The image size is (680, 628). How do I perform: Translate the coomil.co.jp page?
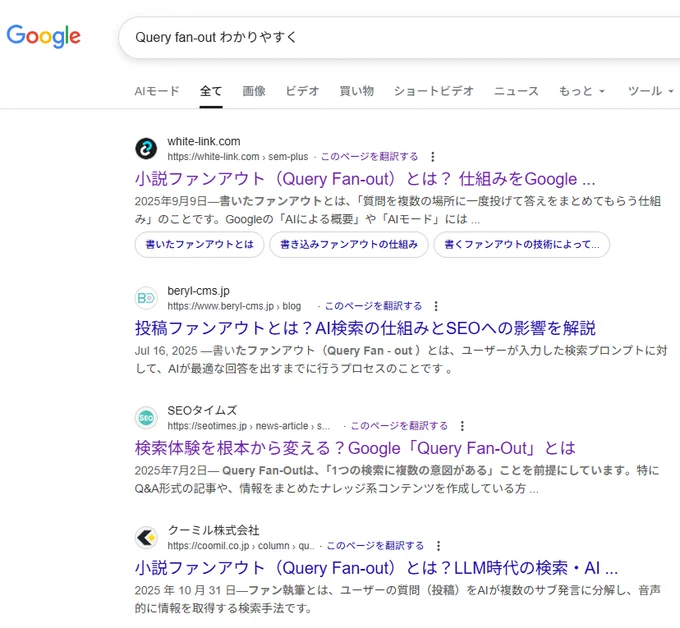375,546
